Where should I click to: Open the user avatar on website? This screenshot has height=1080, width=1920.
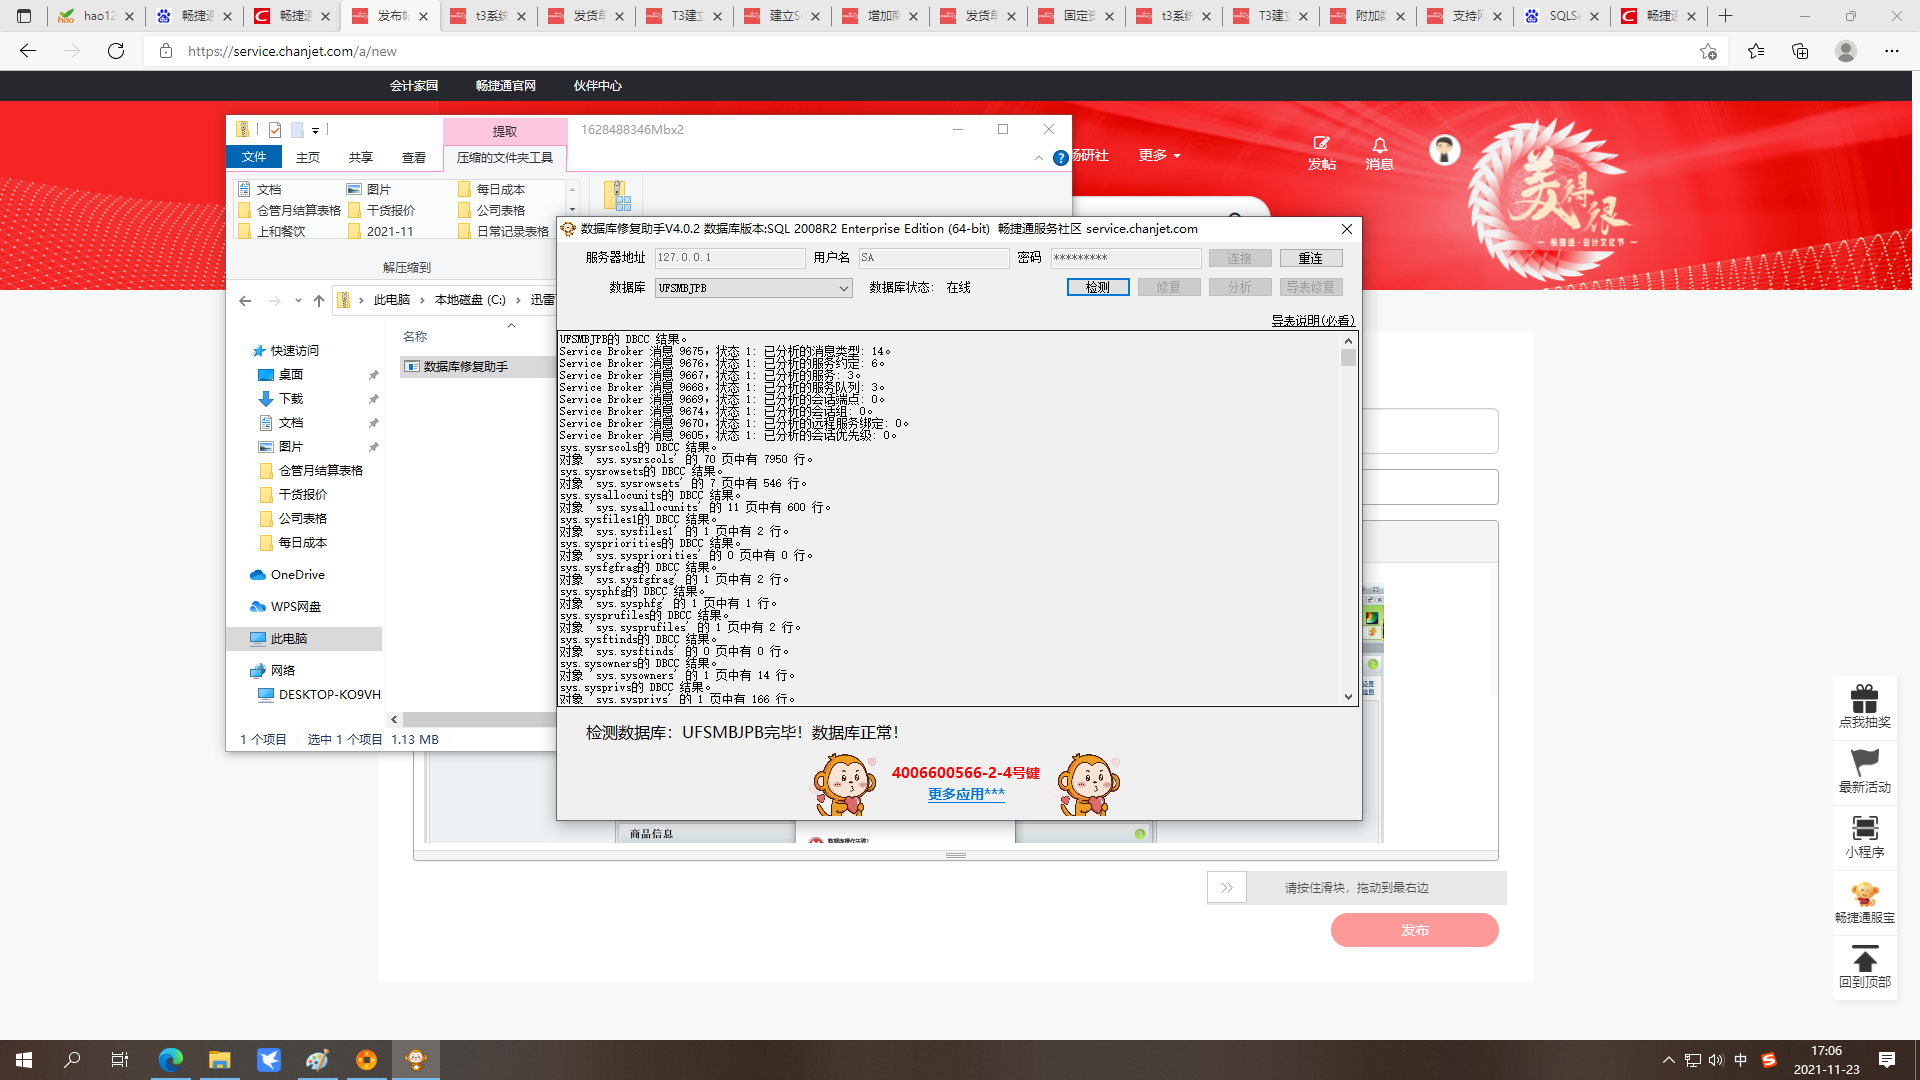[1444, 150]
